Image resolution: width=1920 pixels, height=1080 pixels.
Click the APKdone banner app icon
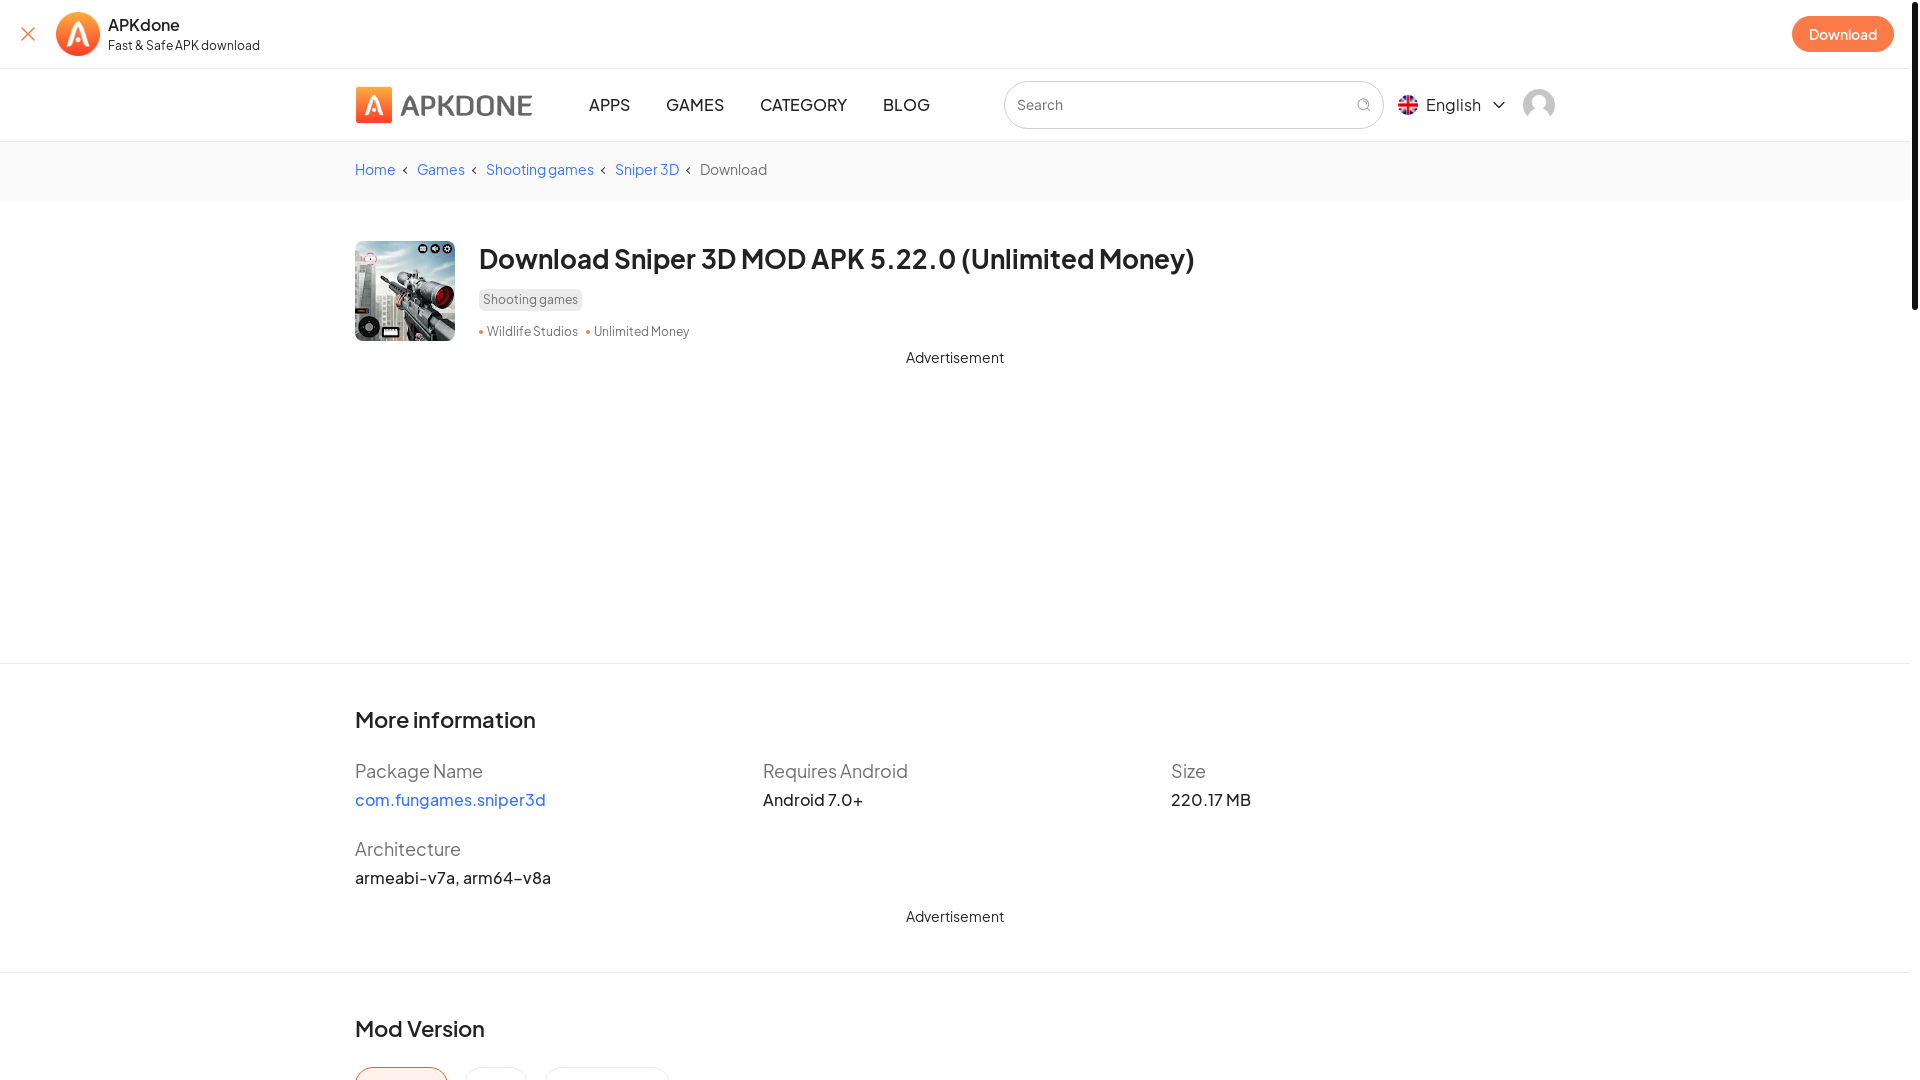pyautogui.click(x=78, y=34)
